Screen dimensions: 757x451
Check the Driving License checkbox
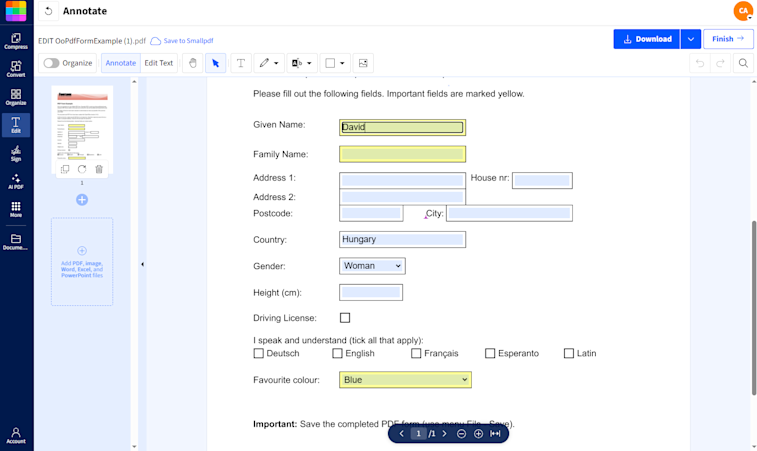click(345, 318)
